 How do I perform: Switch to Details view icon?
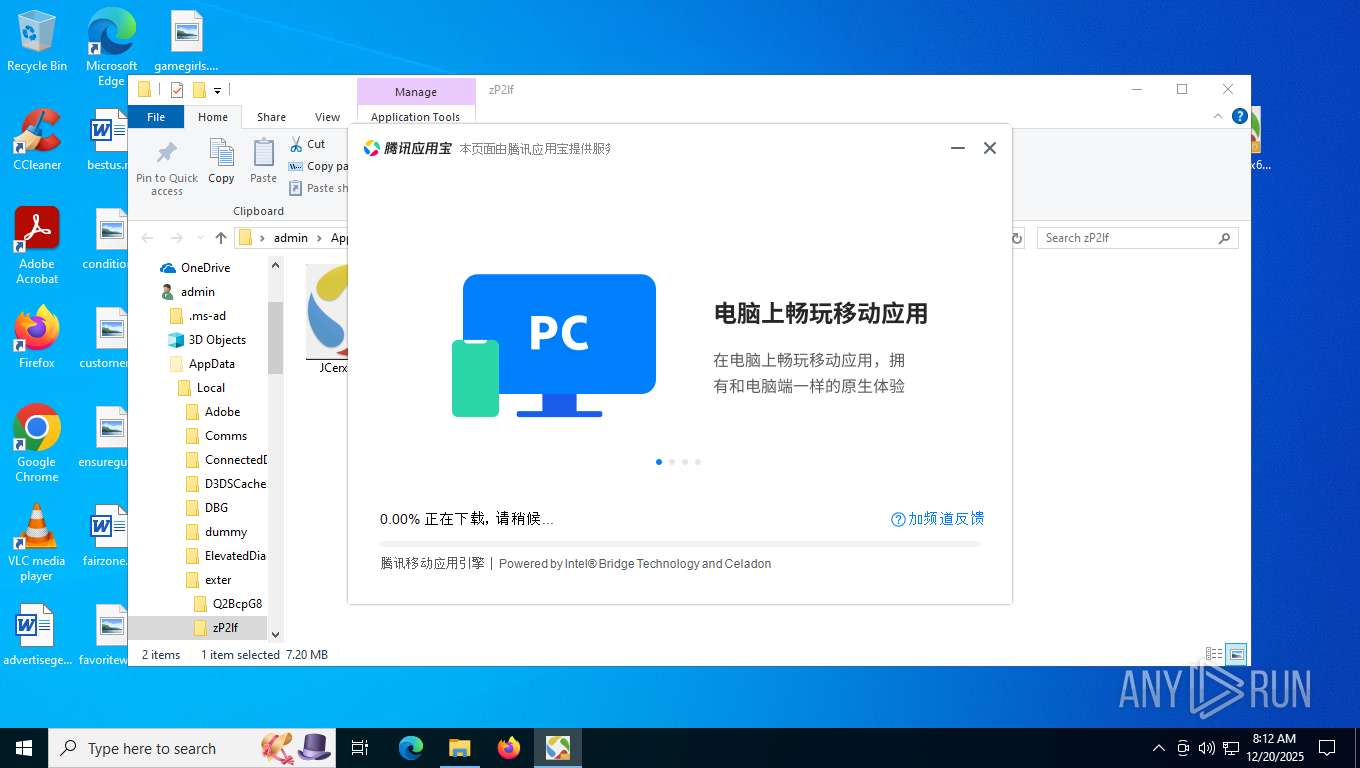(1214, 654)
